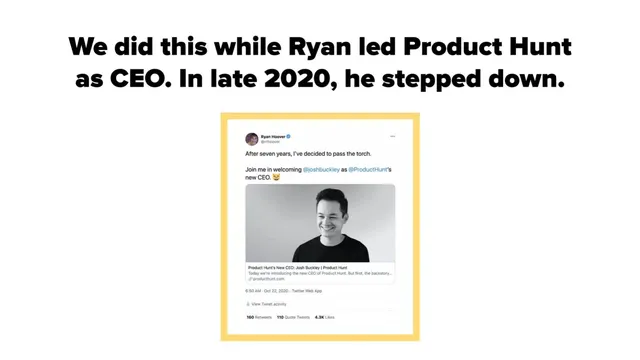
Task: Click the cat emoji after new CEO
Action: click(276, 177)
